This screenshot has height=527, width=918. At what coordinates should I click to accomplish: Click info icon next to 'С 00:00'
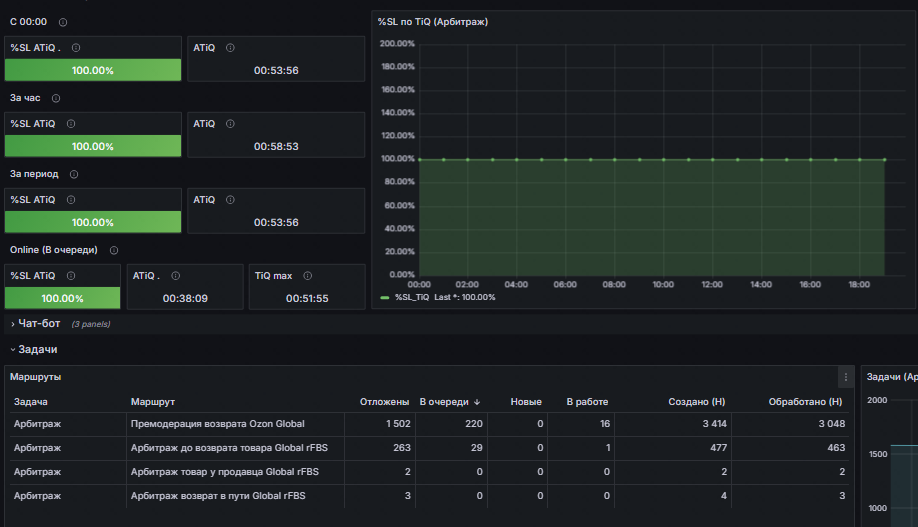coord(63,22)
